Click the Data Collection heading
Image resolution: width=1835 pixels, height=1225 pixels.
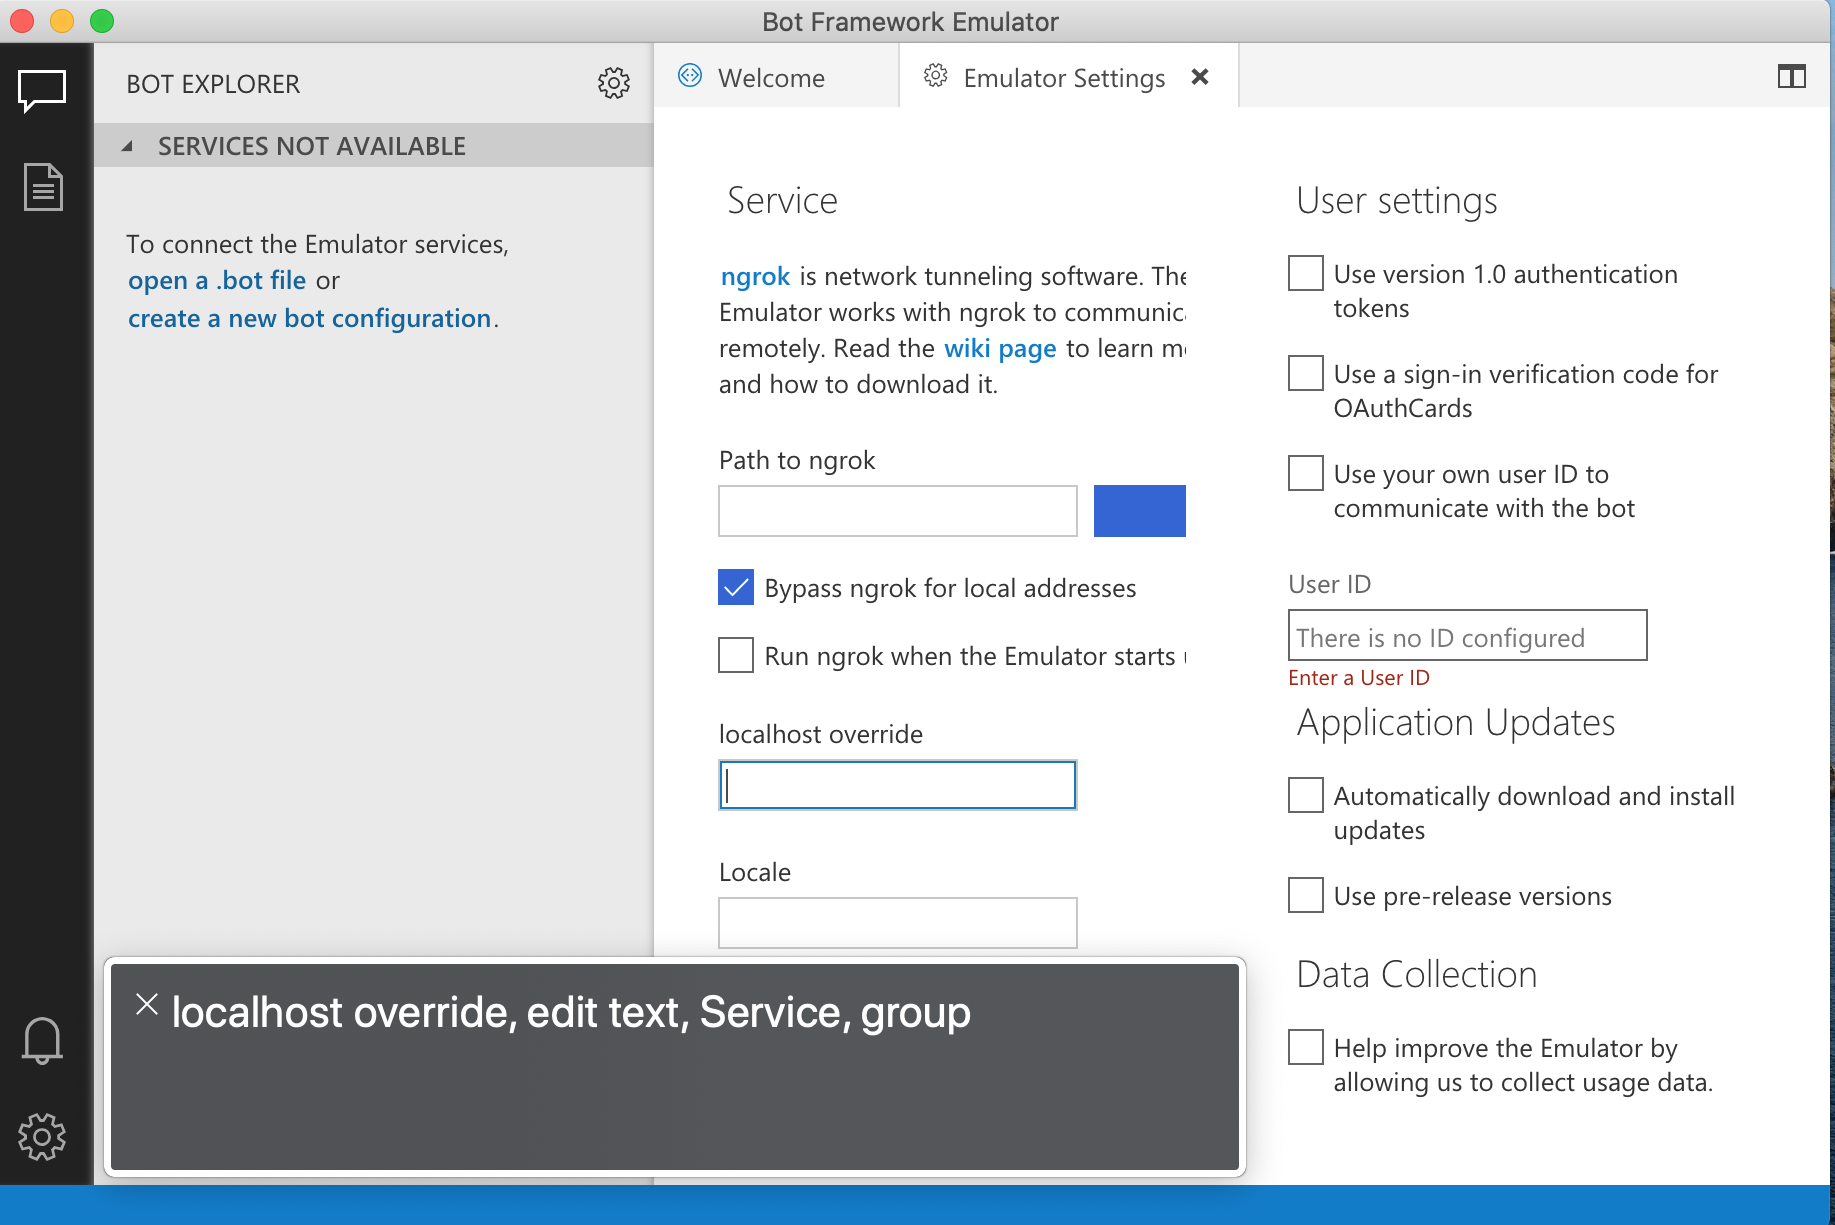(1417, 975)
